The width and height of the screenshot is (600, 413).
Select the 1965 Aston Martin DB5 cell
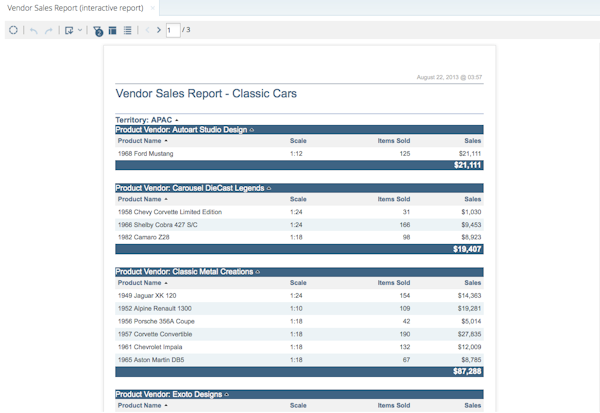(151, 360)
